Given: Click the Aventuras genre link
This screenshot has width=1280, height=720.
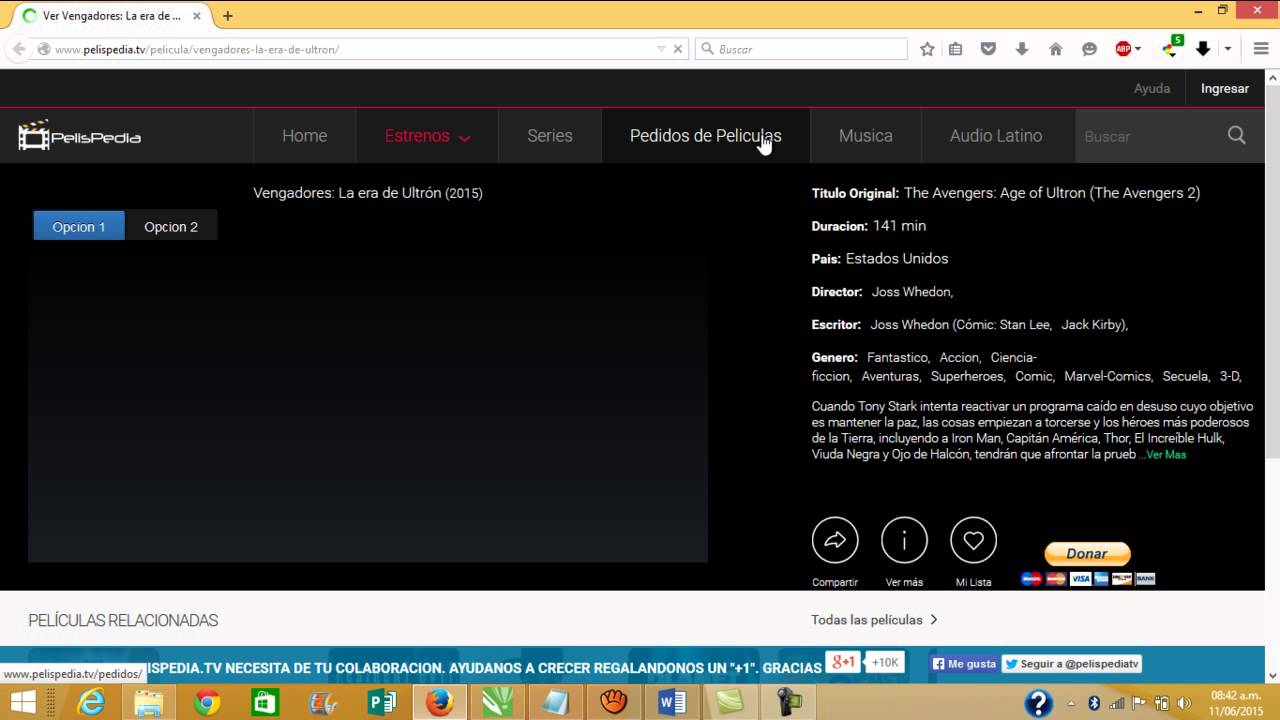Looking at the screenshot, I should (890, 376).
